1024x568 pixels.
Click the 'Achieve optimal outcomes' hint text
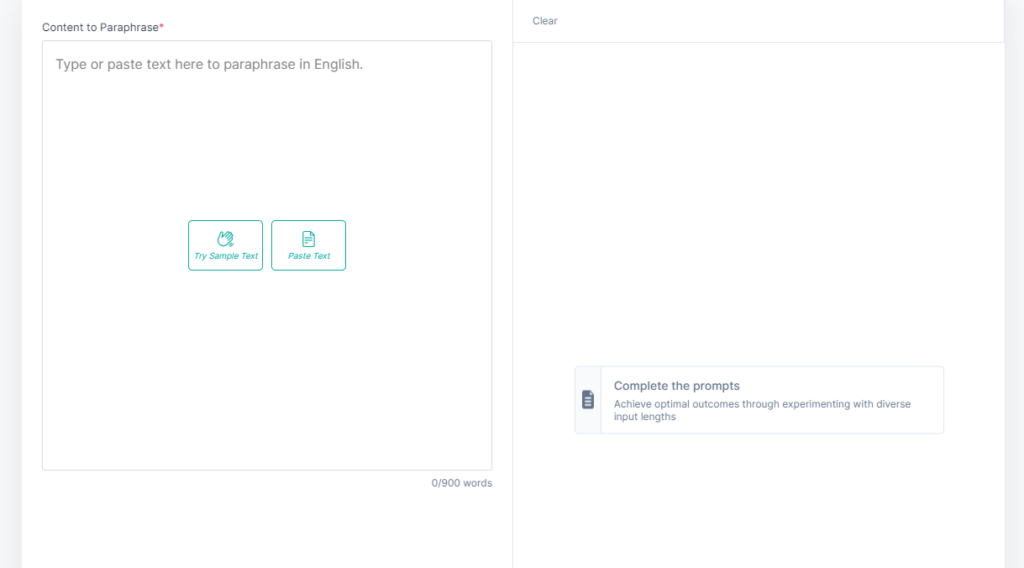point(762,404)
